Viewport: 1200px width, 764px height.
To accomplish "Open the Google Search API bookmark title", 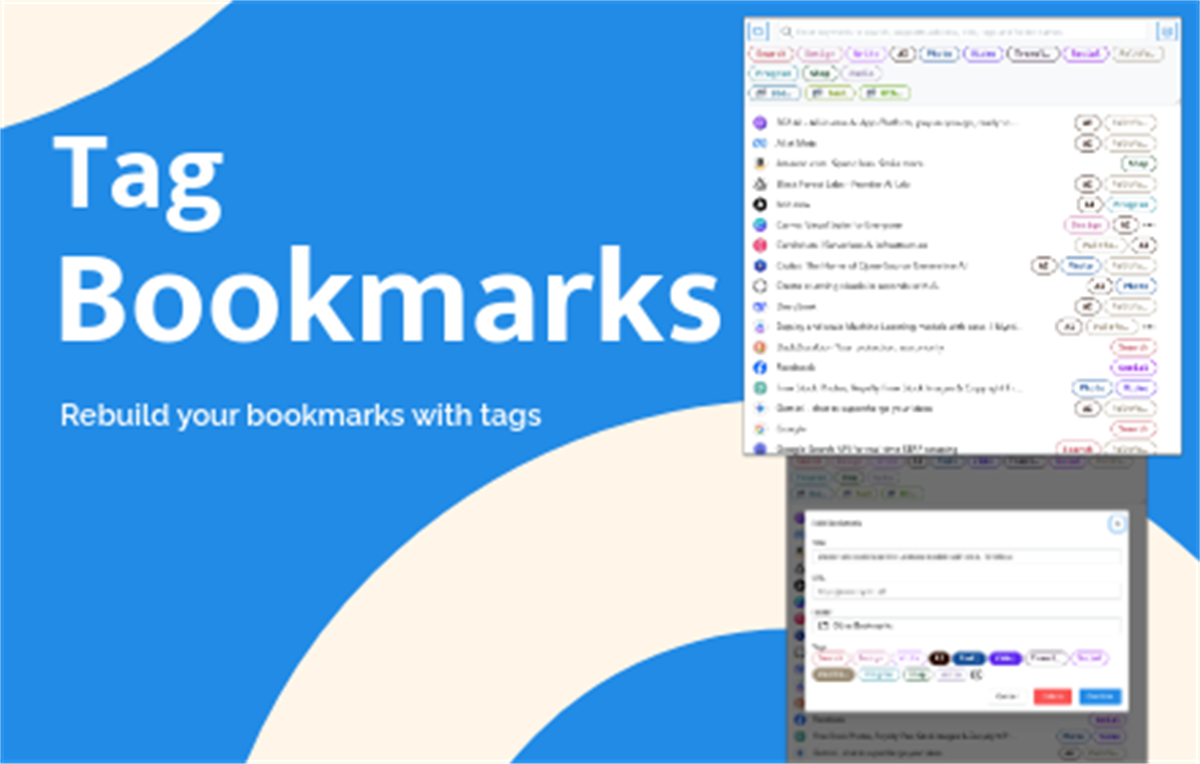I will (x=866, y=449).
